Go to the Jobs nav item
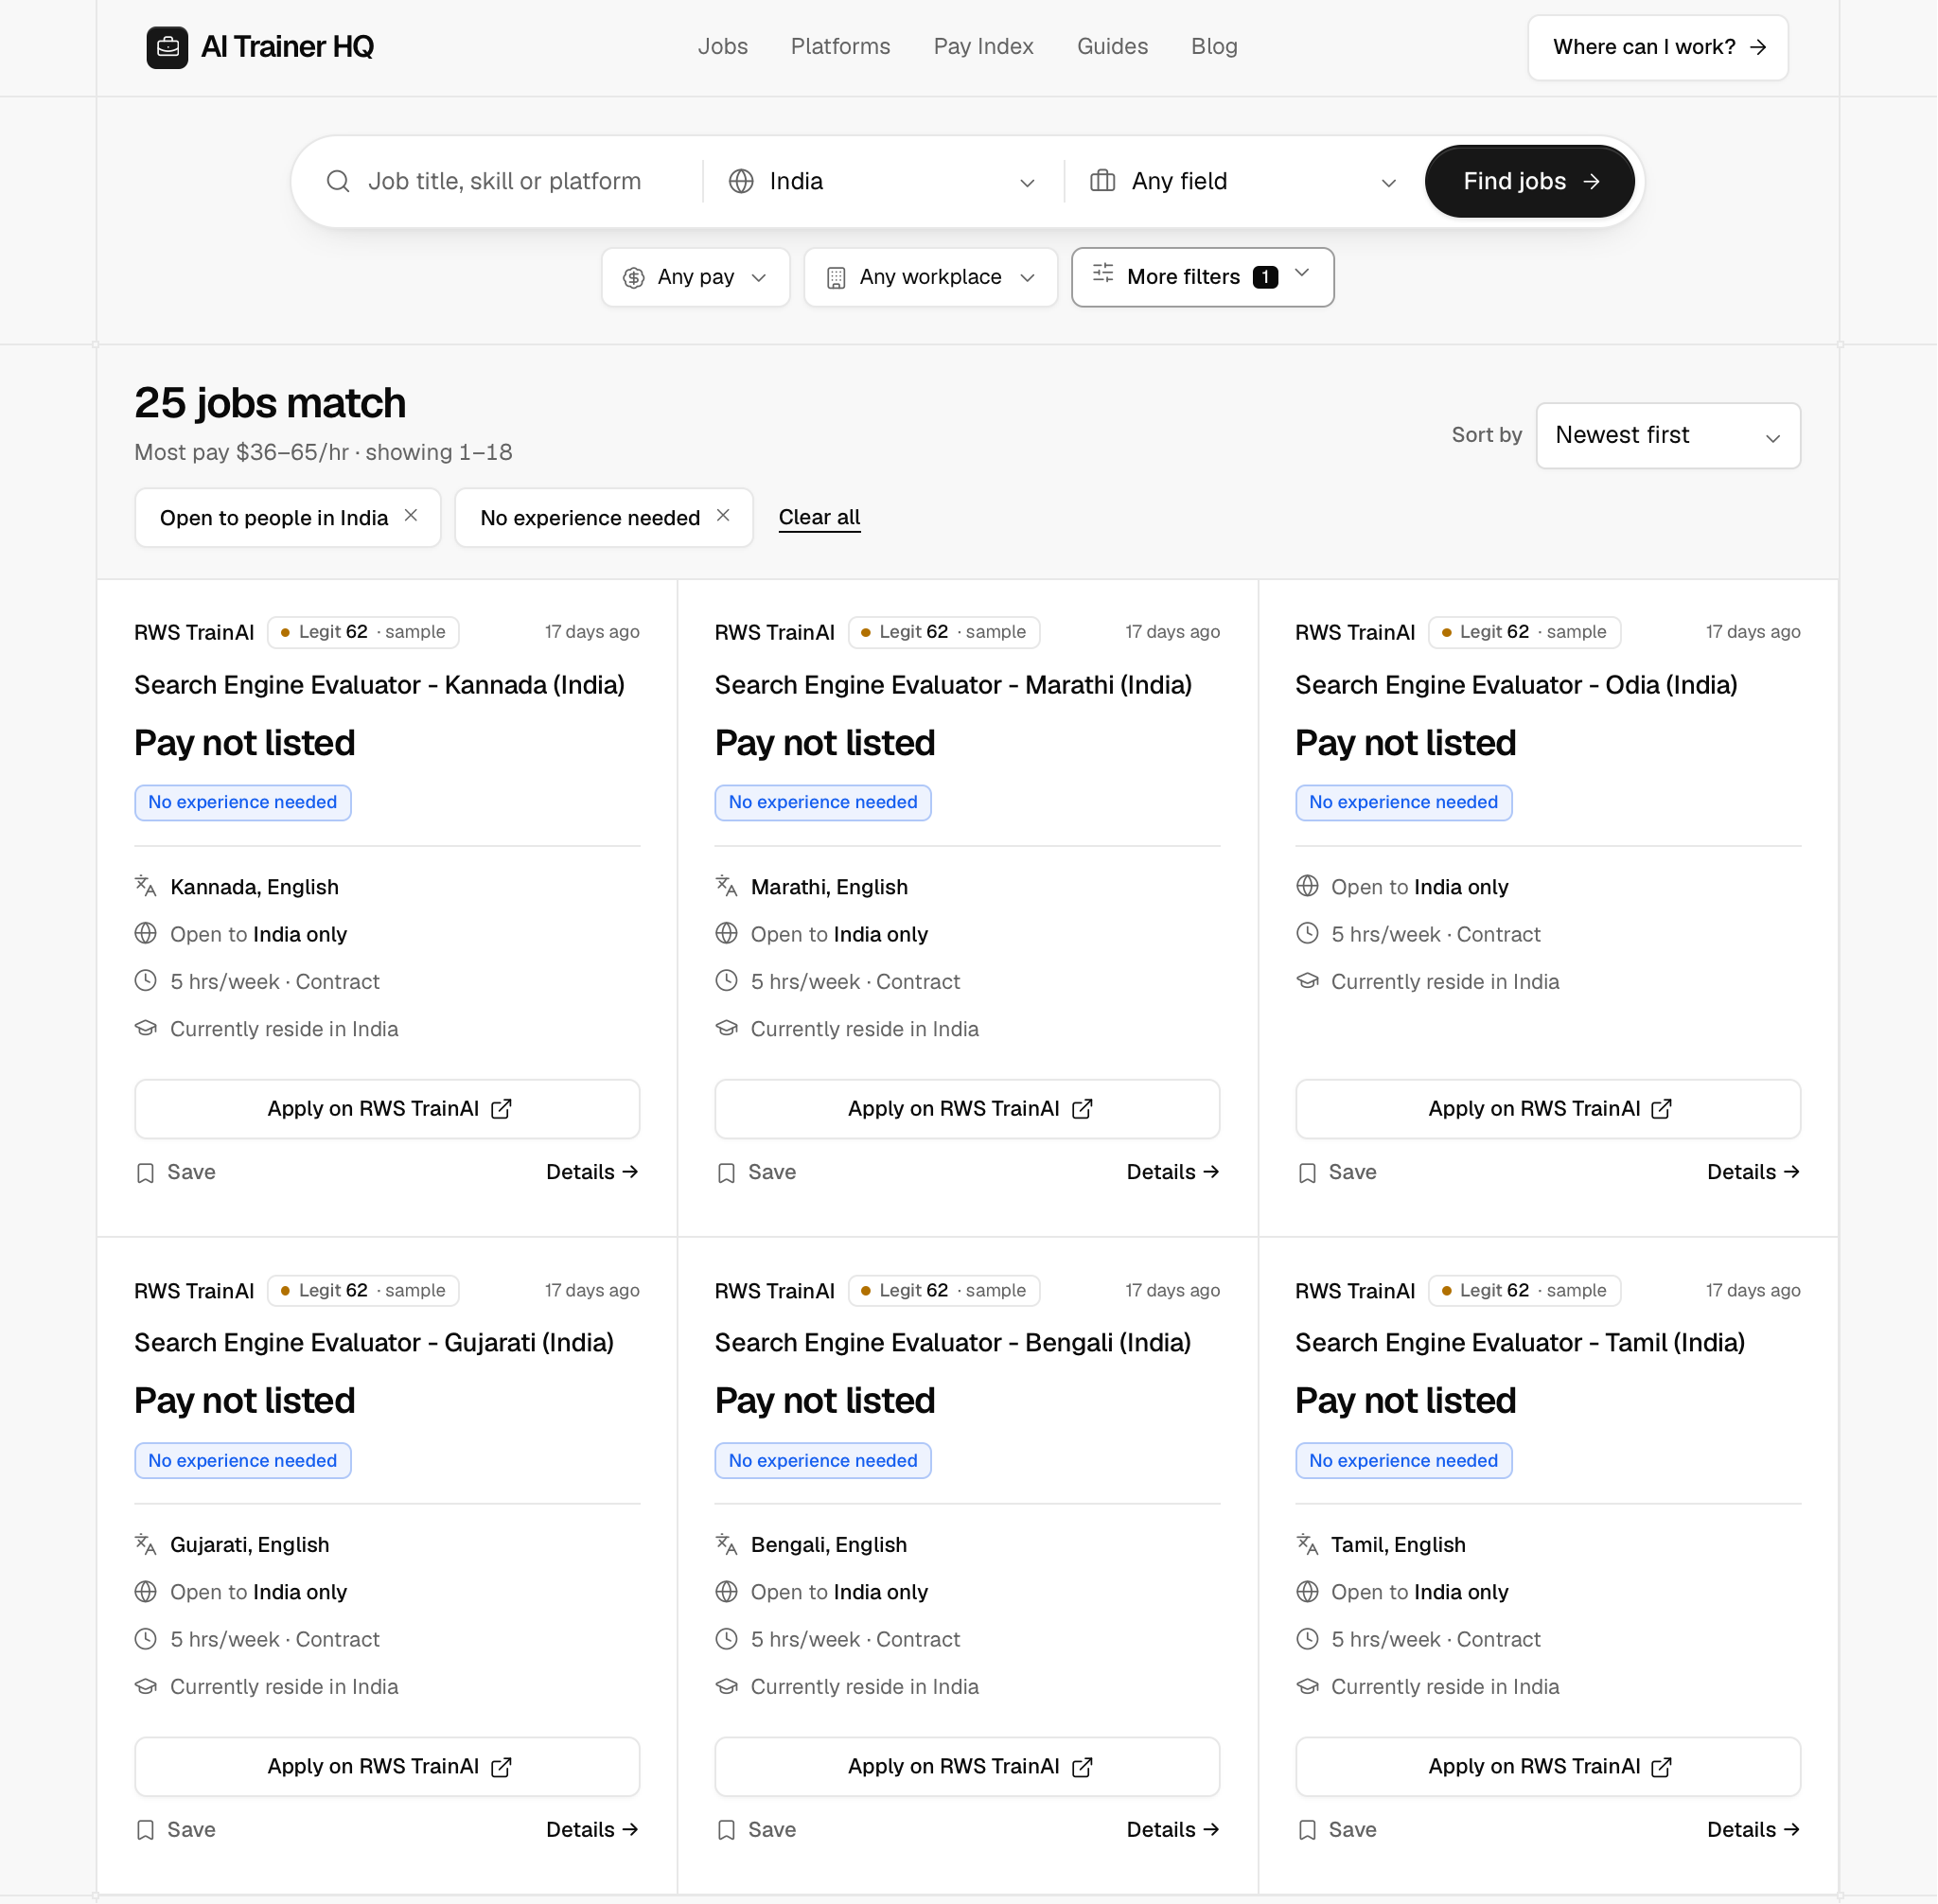The height and width of the screenshot is (1904, 1938). point(723,47)
